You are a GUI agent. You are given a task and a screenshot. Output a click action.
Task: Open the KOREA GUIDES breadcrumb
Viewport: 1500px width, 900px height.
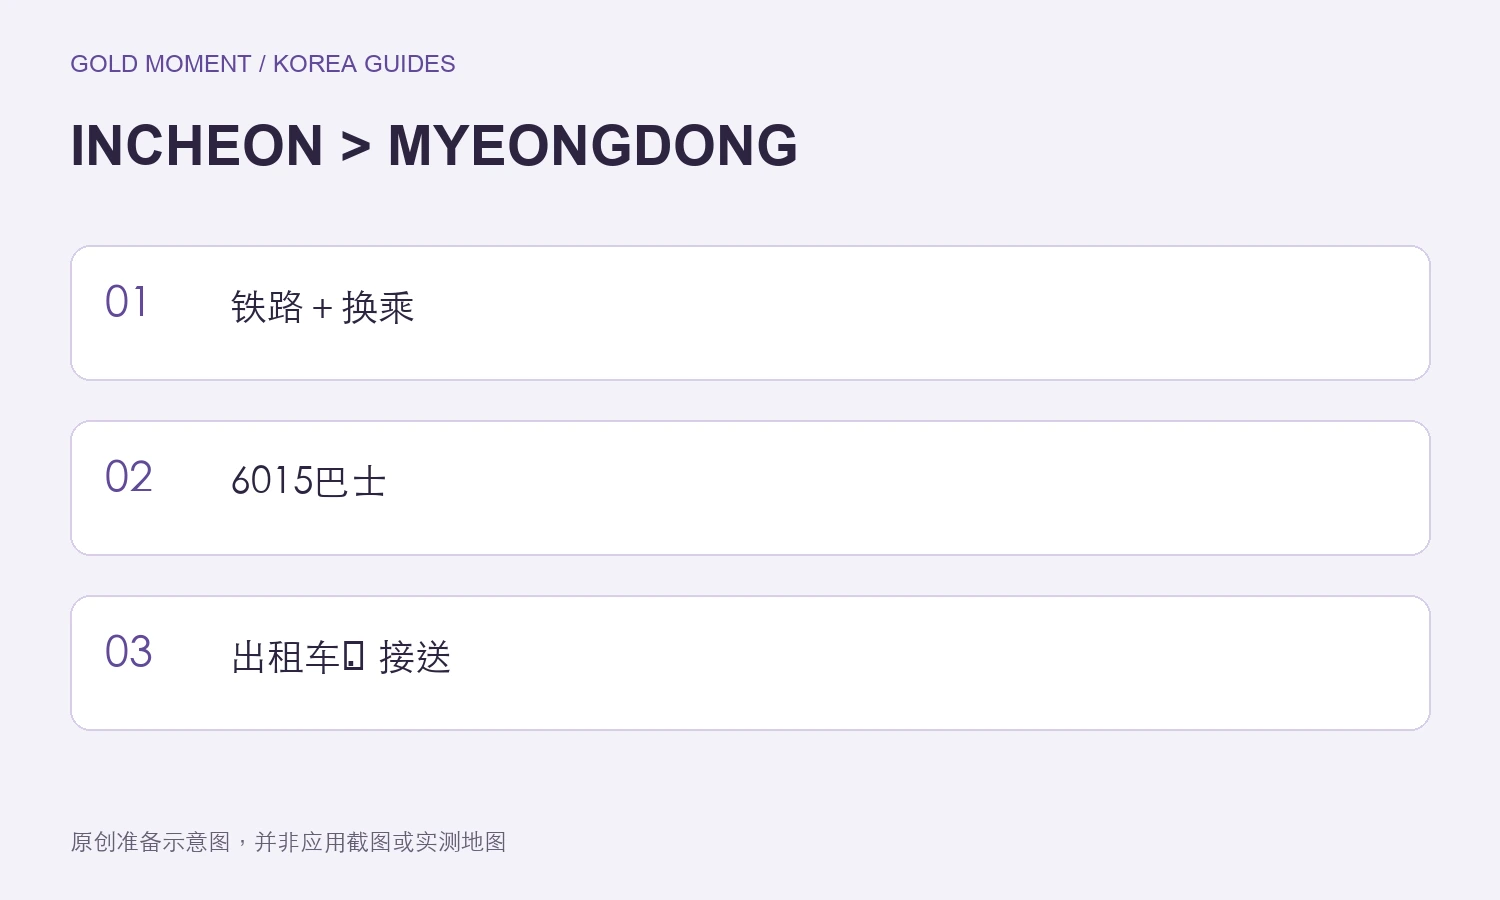(x=364, y=64)
